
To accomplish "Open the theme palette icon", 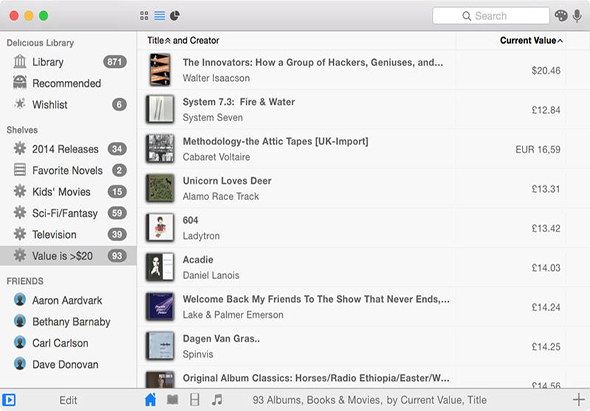I will click(561, 16).
